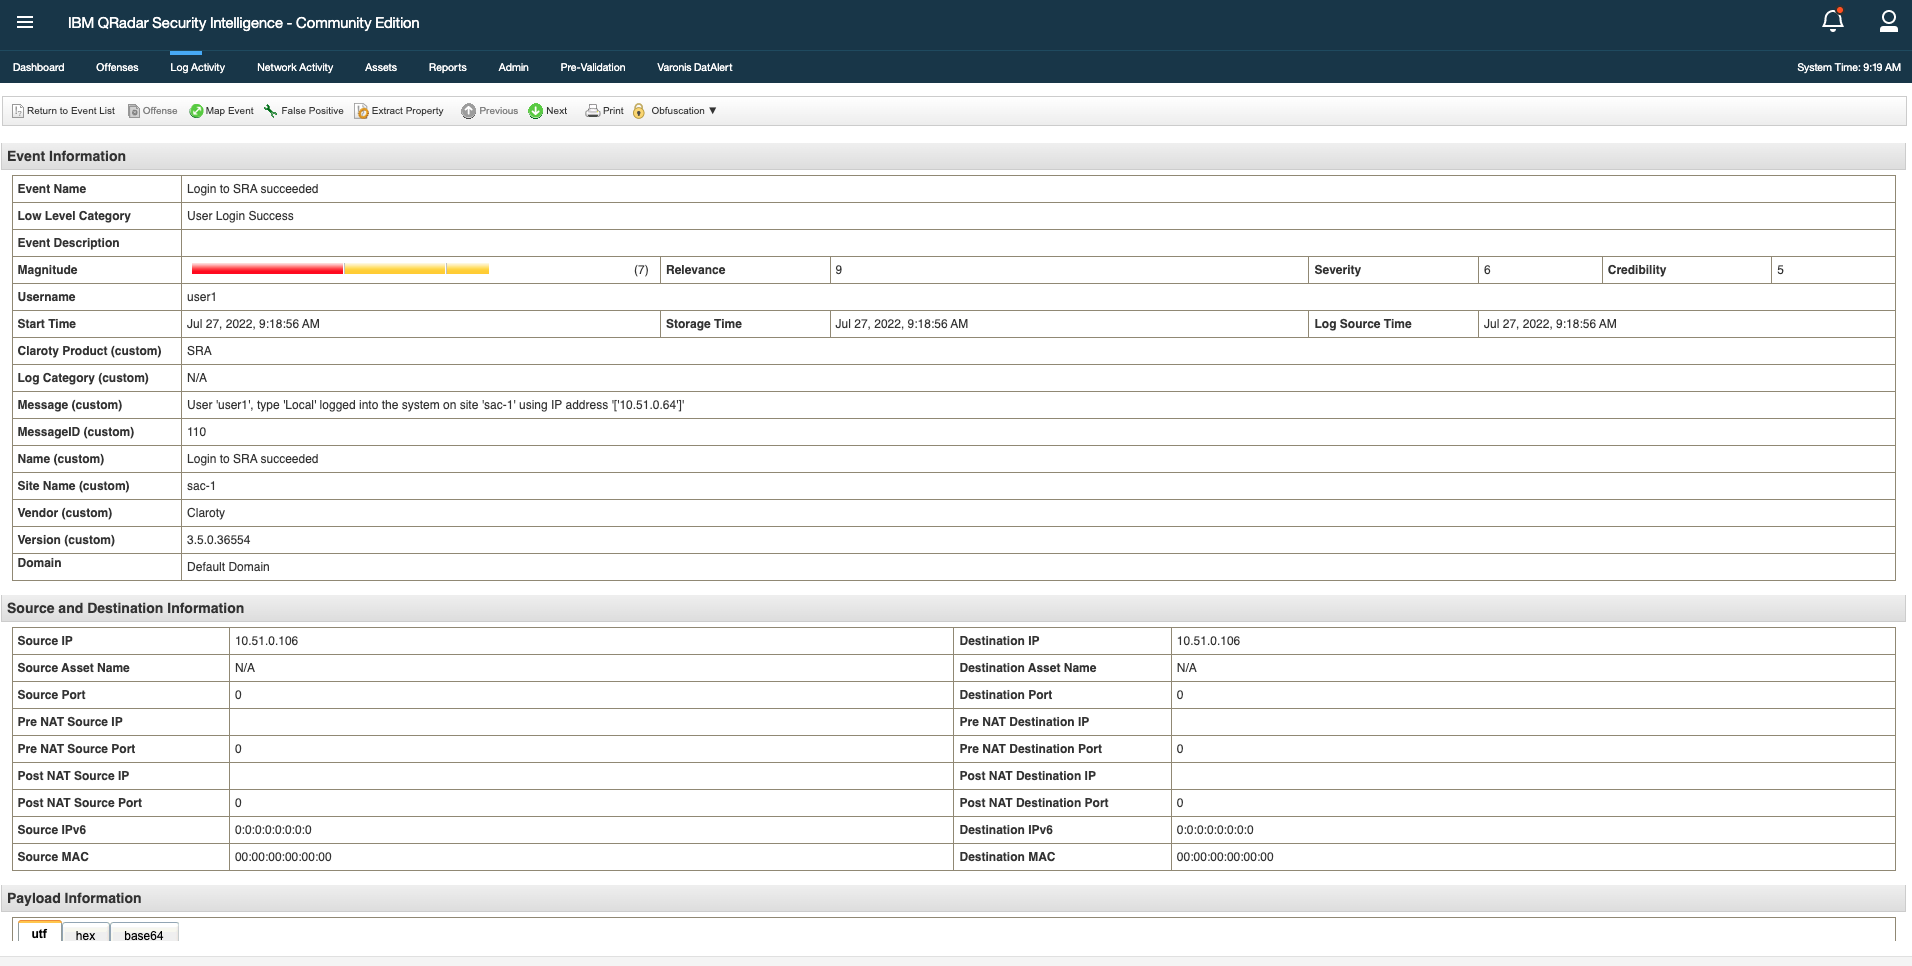Click MessageID value '110'

point(196,432)
